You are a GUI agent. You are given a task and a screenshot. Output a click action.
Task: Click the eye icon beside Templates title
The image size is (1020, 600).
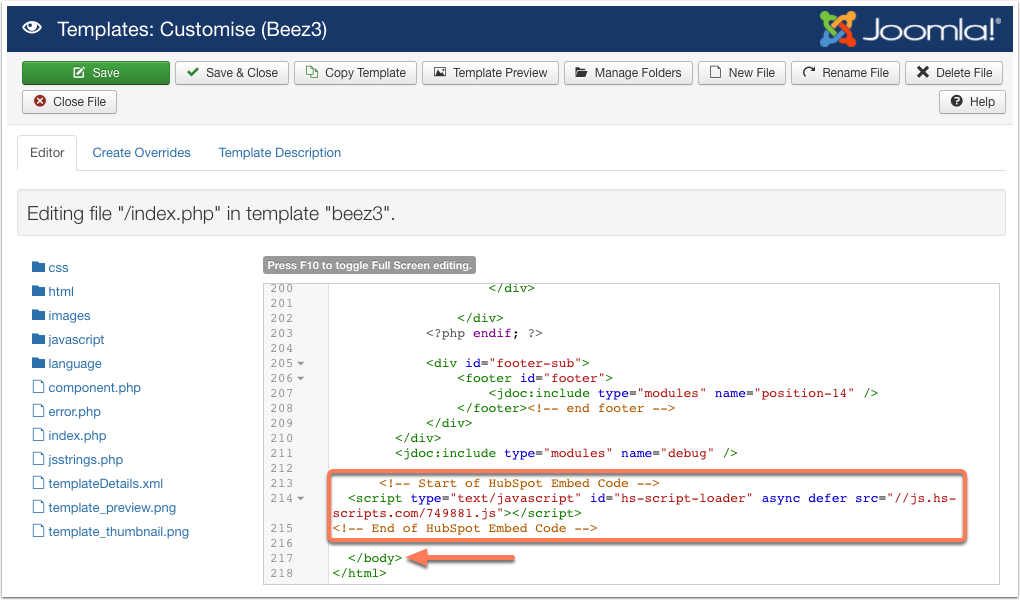tap(32, 29)
